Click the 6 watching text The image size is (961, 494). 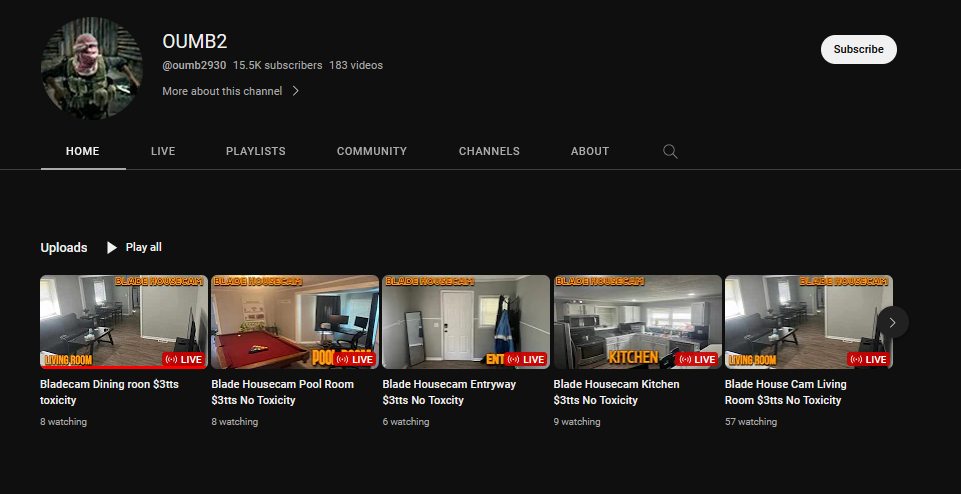point(406,422)
